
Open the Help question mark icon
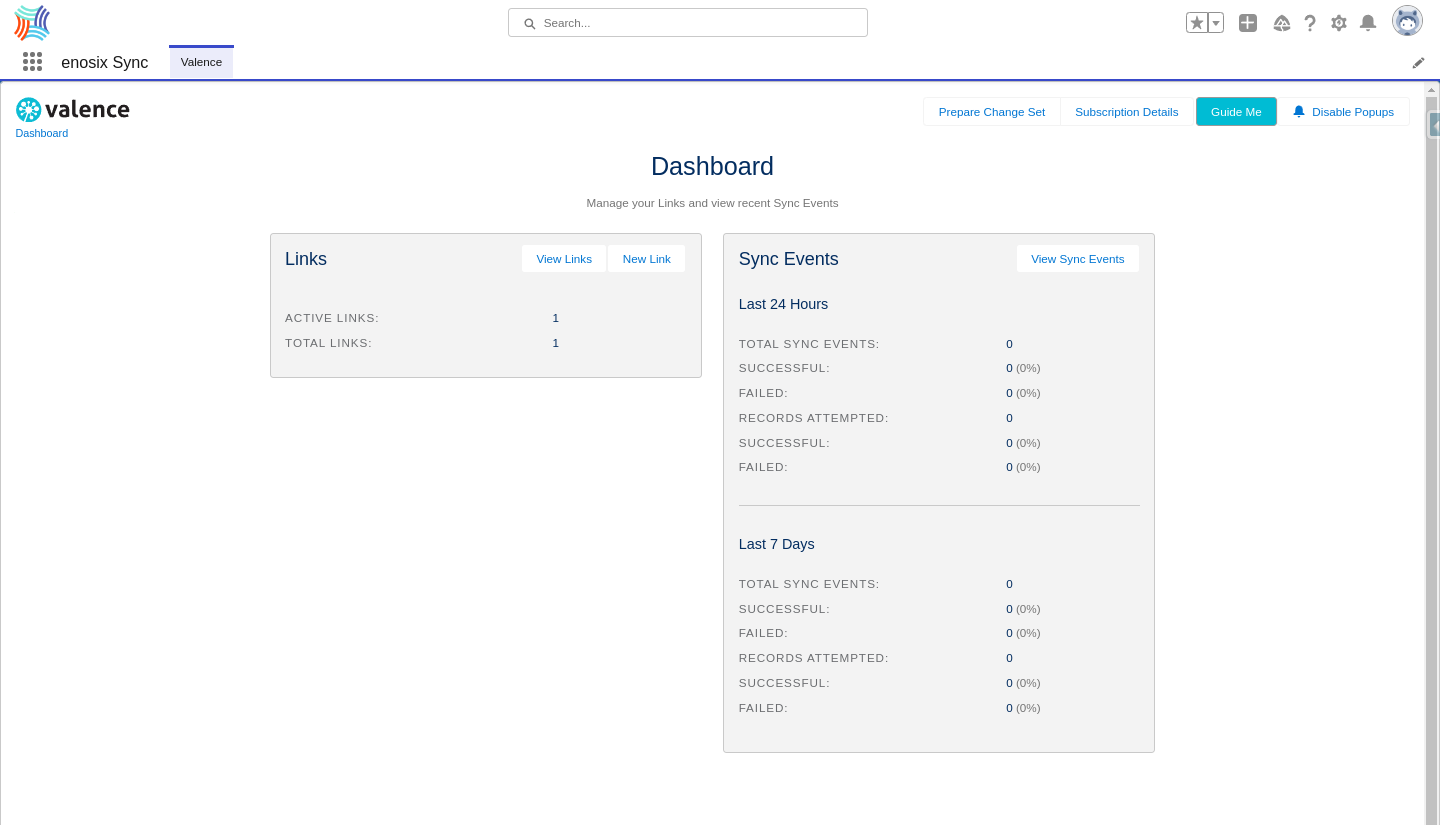[x=1310, y=22]
